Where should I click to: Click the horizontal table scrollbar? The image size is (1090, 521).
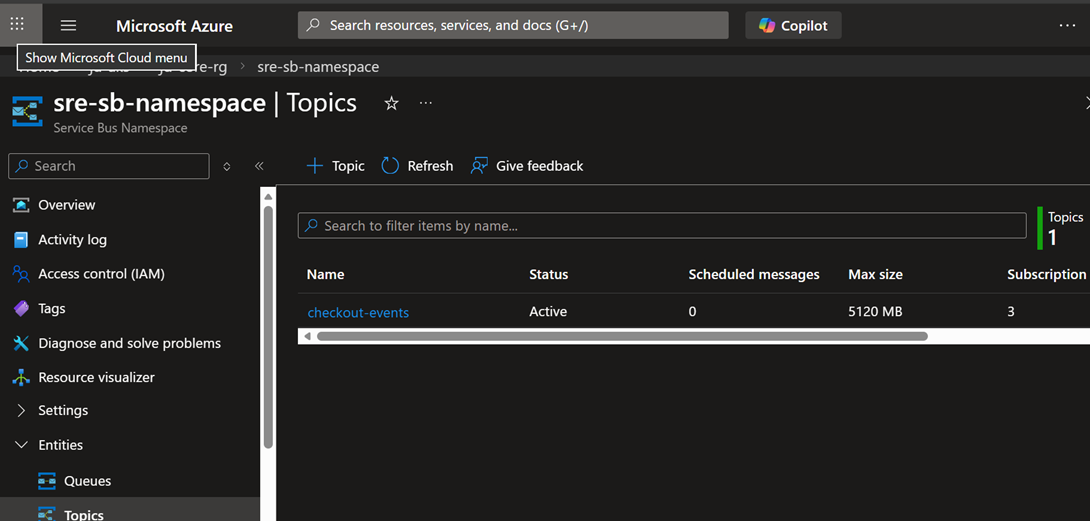[622, 336]
